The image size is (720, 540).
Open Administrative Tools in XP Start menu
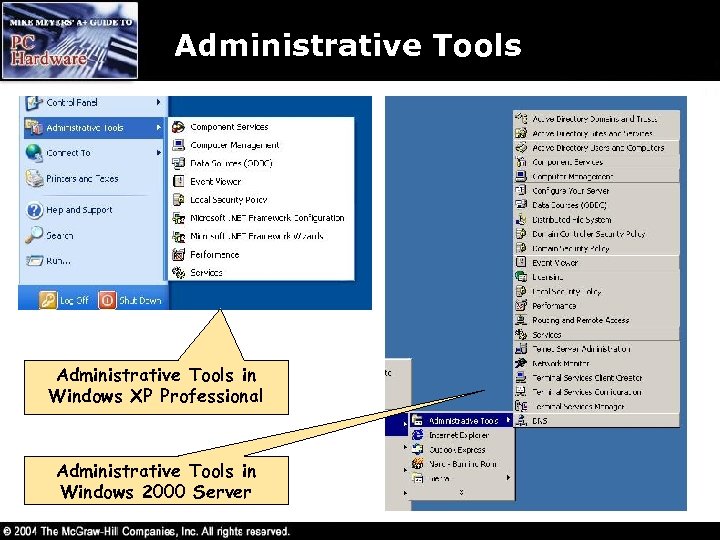(94, 128)
